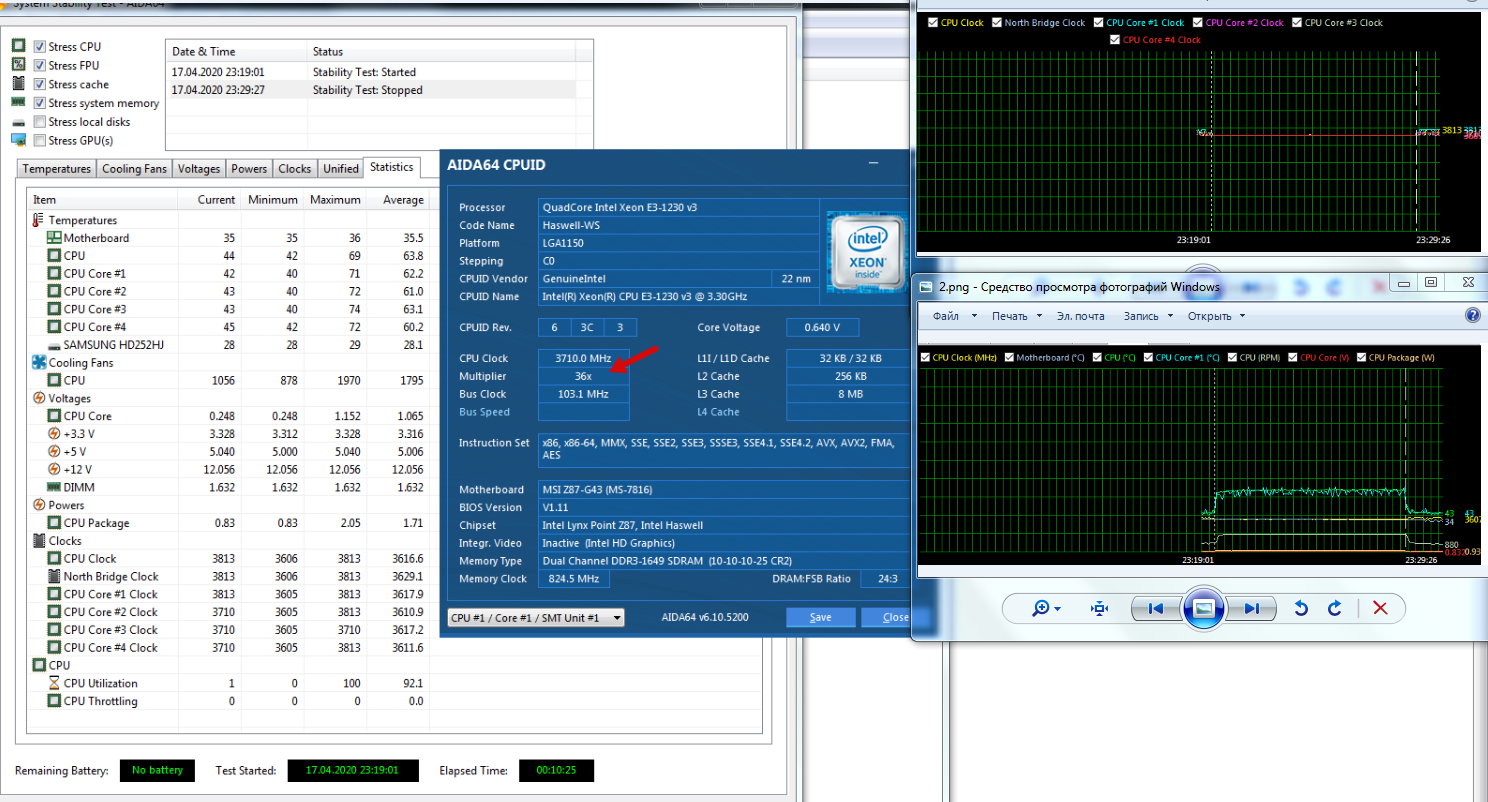Rotate the photo clockwise

(x=1334, y=608)
